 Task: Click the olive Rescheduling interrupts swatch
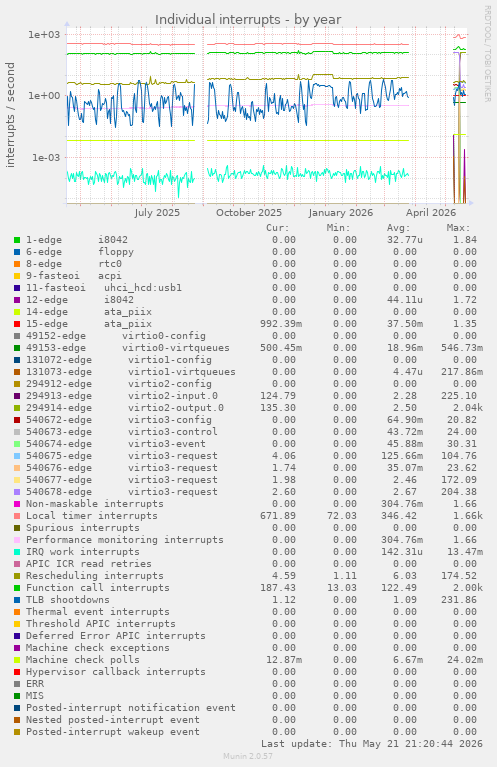pyautogui.click(x=17, y=576)
